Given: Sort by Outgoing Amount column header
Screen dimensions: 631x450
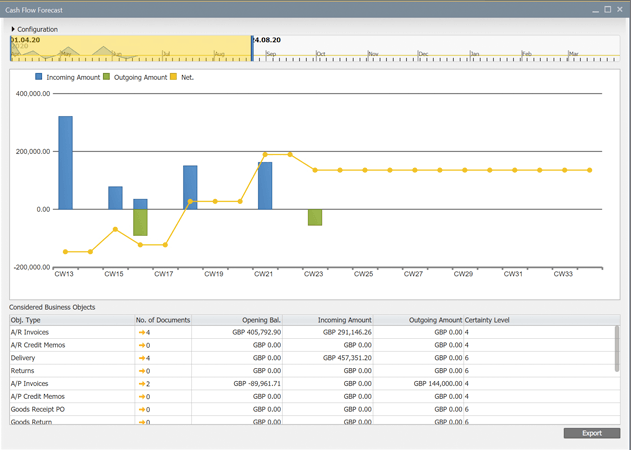Looking at the screenshot, I should 418,320.
